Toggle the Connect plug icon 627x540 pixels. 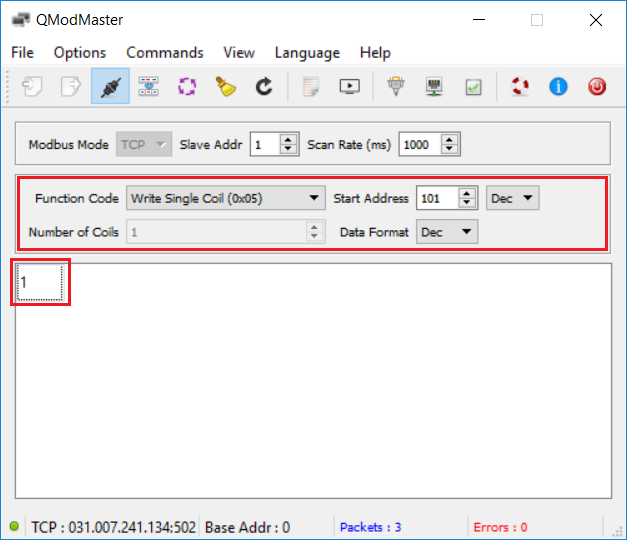point(110,86)
